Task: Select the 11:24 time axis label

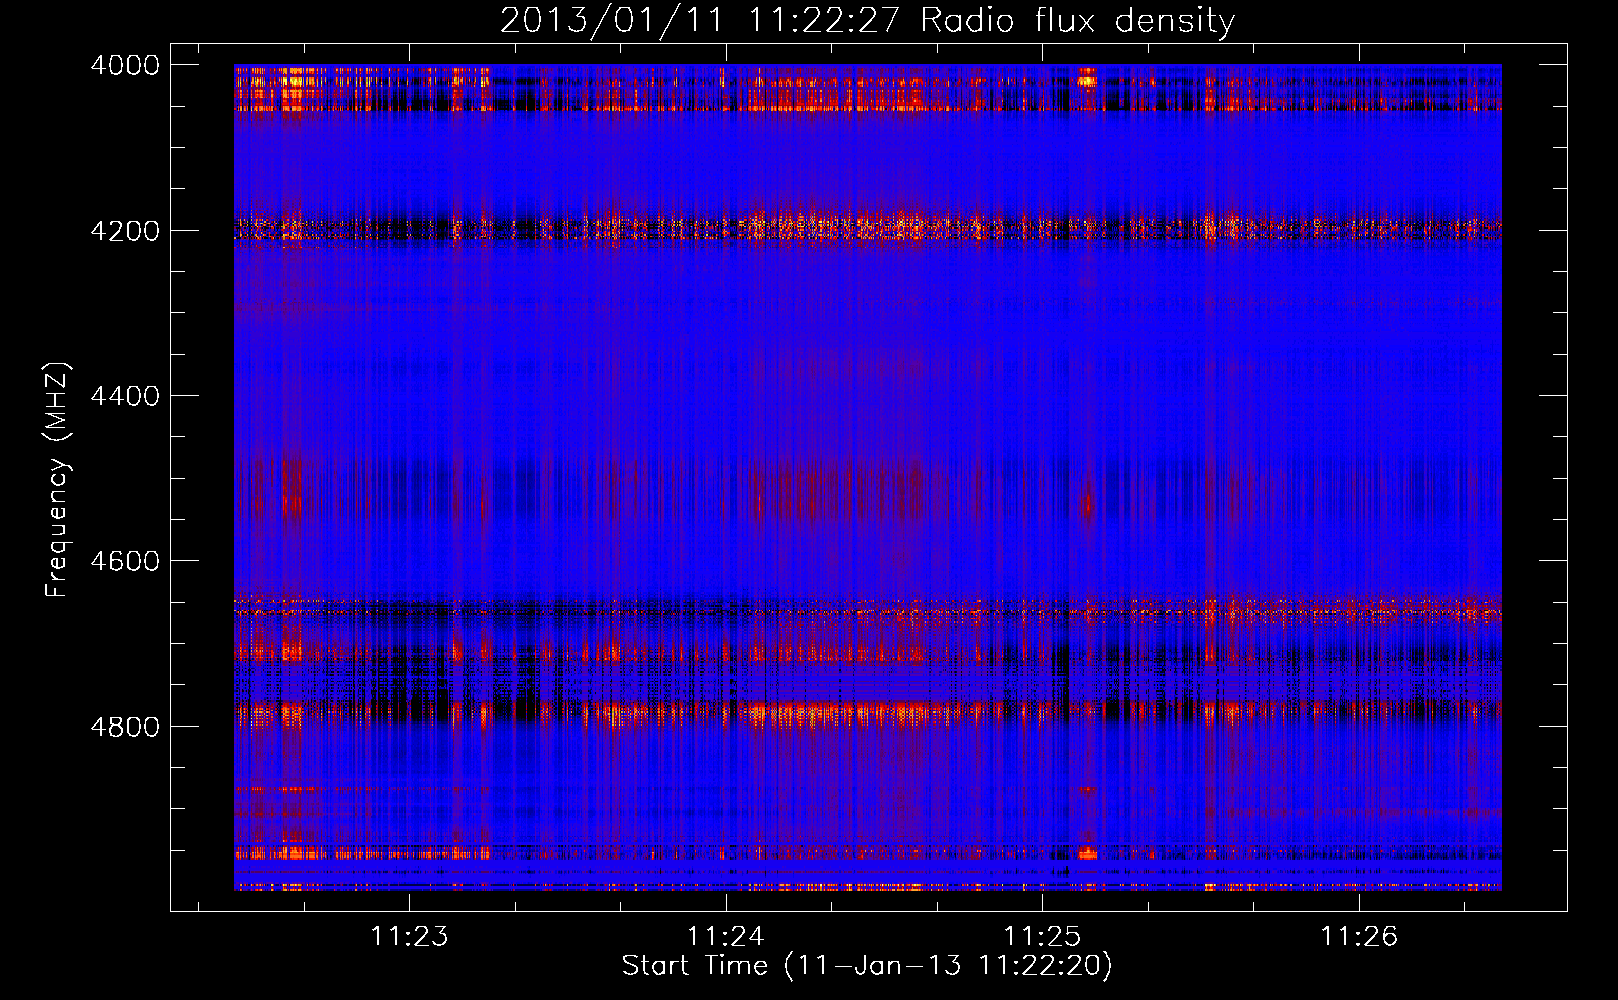Action: pos(726,936)
